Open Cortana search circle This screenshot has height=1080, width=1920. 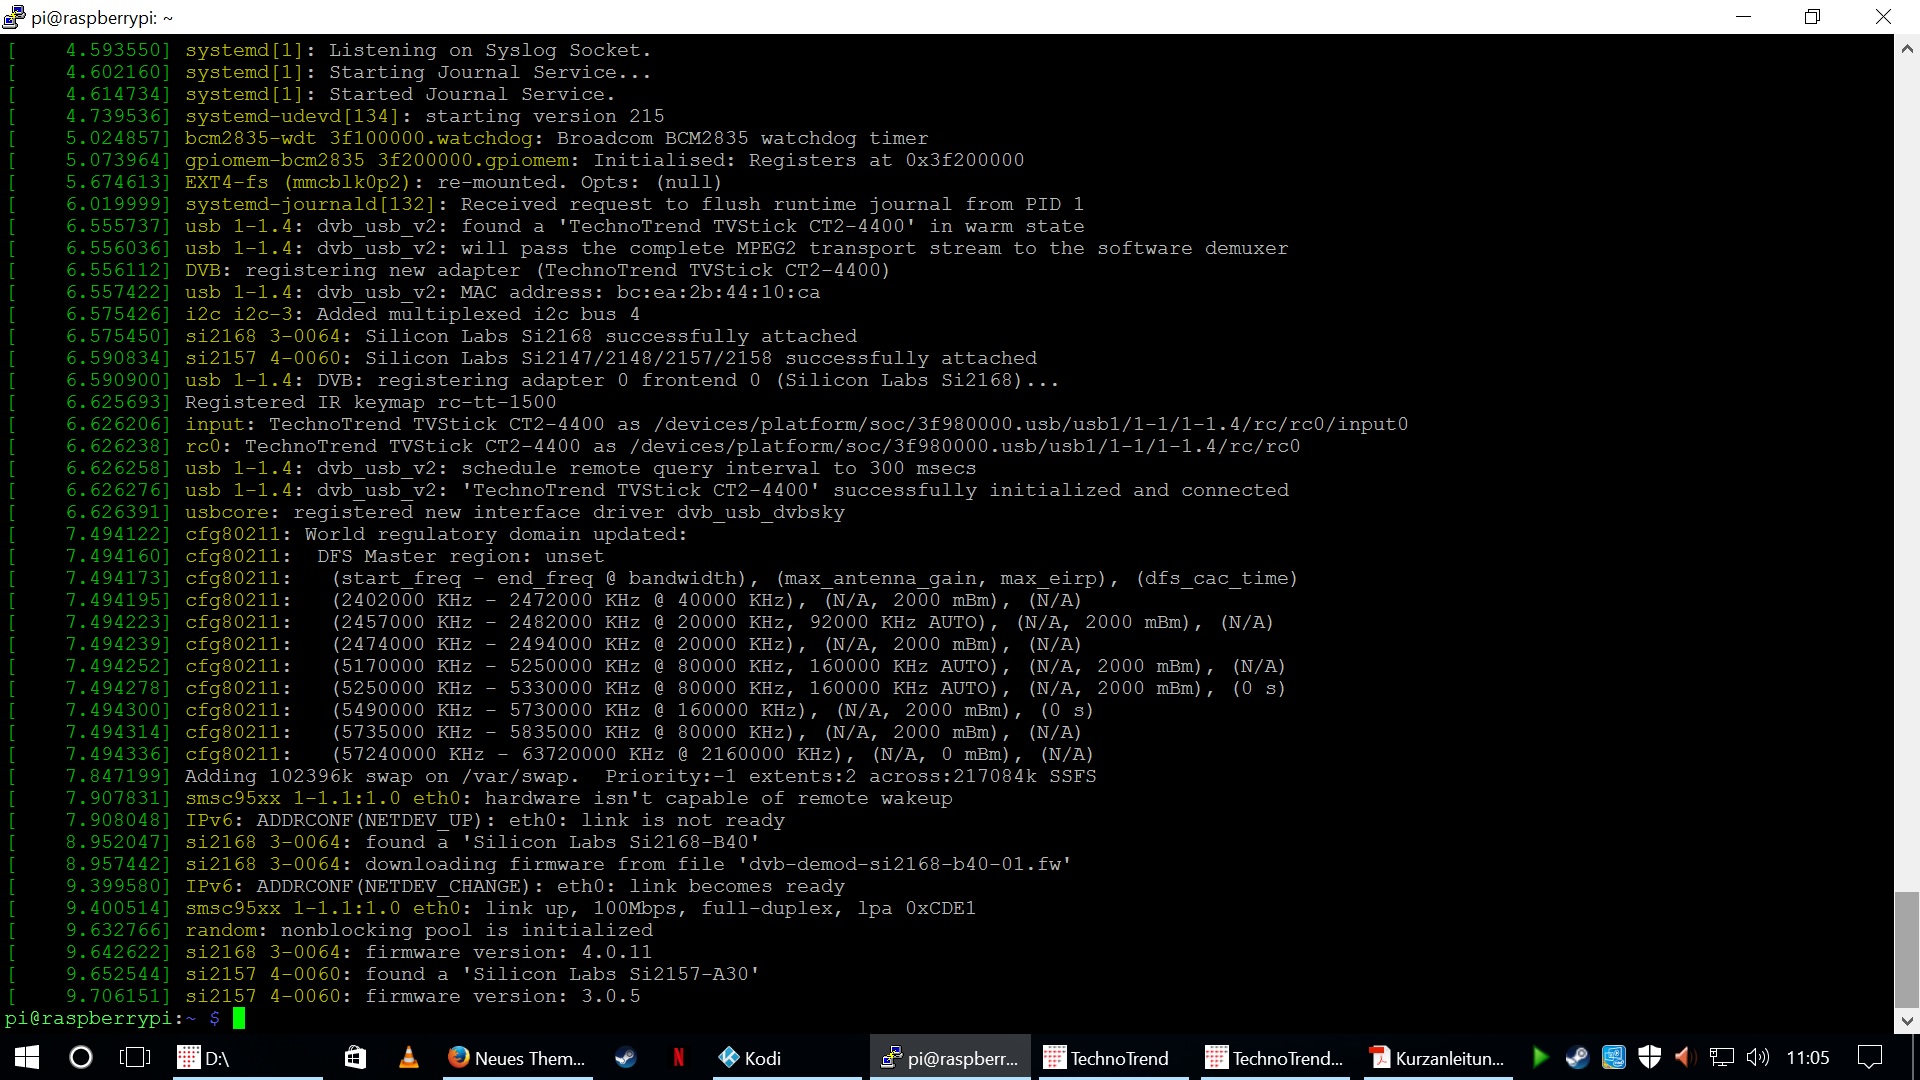pos(81,1057)
